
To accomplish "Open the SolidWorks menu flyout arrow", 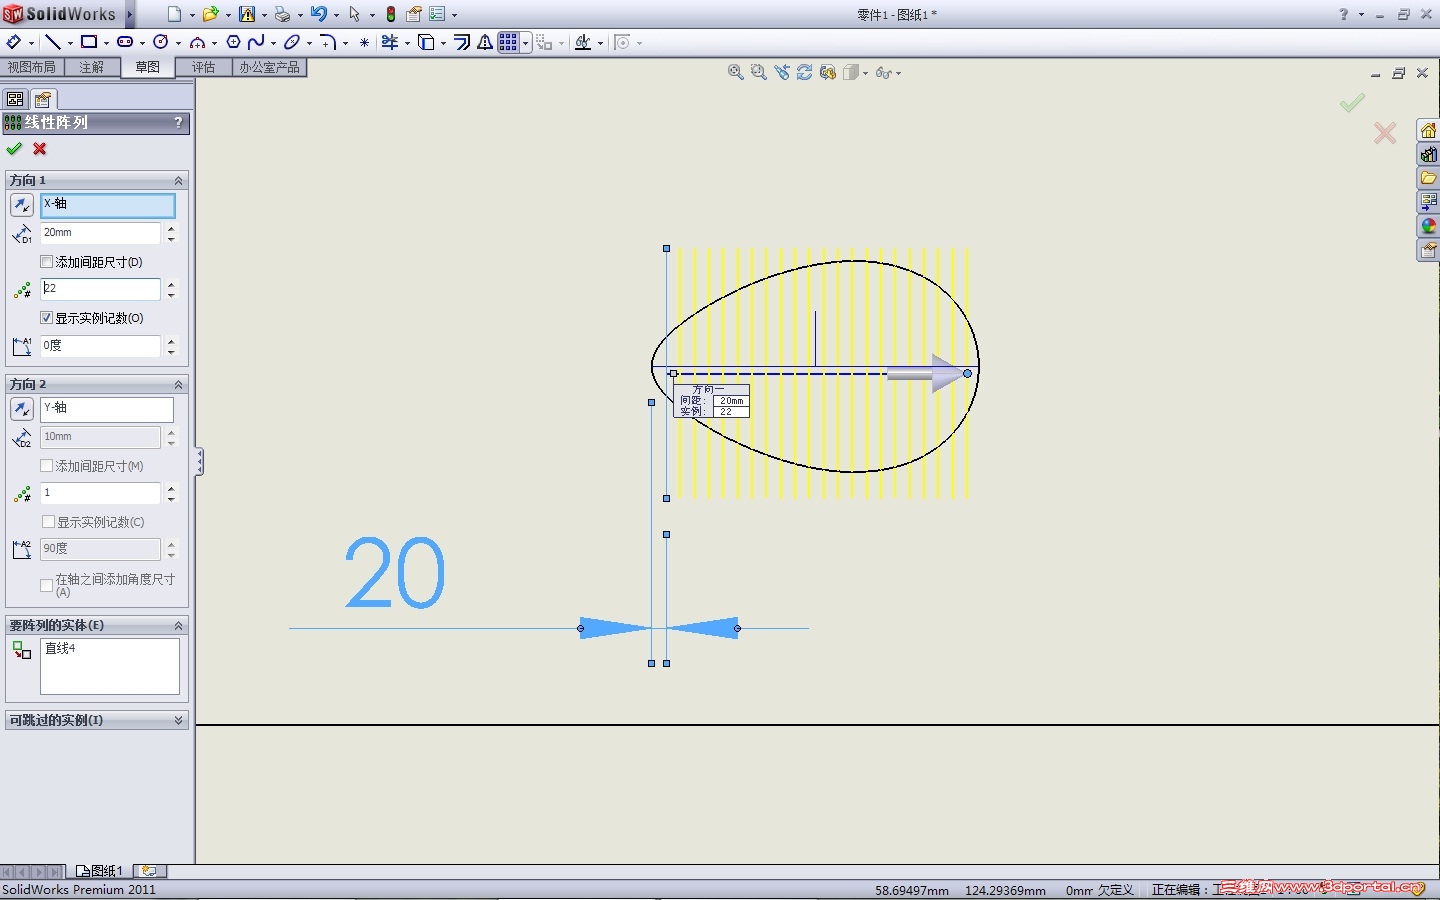I will tap(130, 14).
